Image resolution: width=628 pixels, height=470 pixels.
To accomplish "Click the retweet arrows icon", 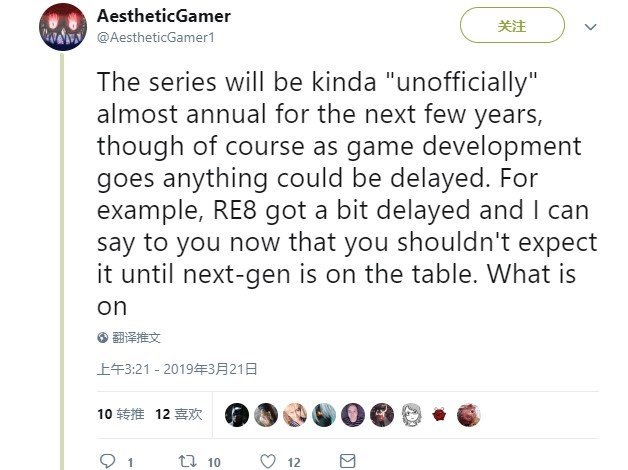I will (x=187, y=461).
